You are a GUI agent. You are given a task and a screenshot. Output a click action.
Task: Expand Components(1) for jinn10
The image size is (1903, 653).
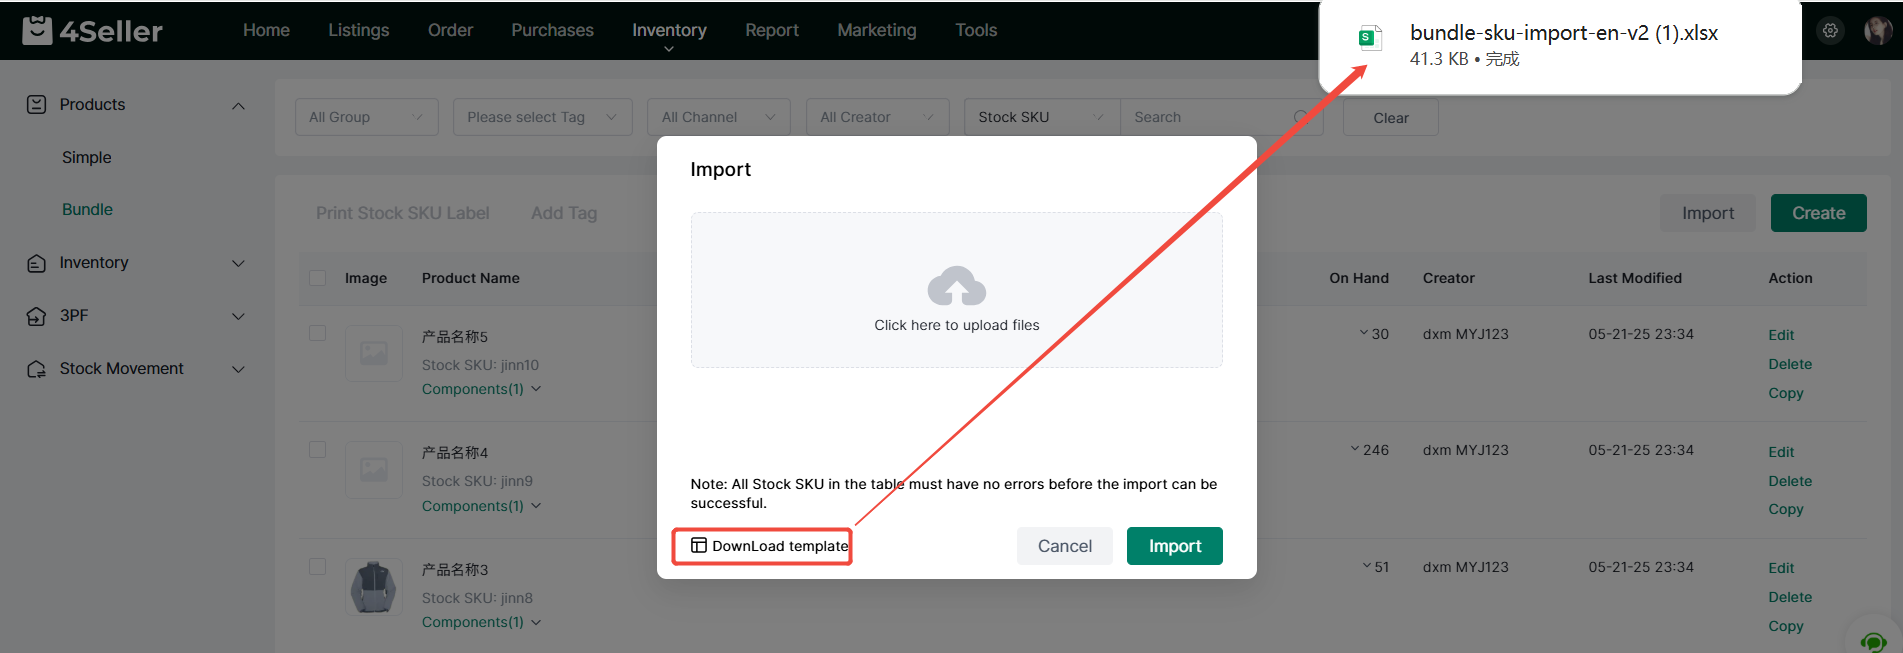pyautogui.click(x=481, y=389)
